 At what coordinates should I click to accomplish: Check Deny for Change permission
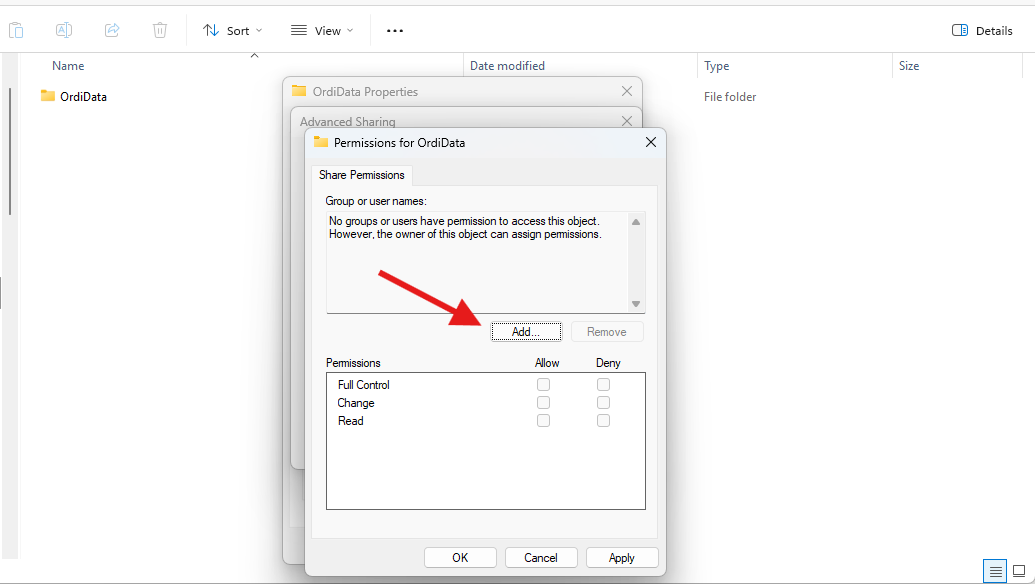pos(603,403)
